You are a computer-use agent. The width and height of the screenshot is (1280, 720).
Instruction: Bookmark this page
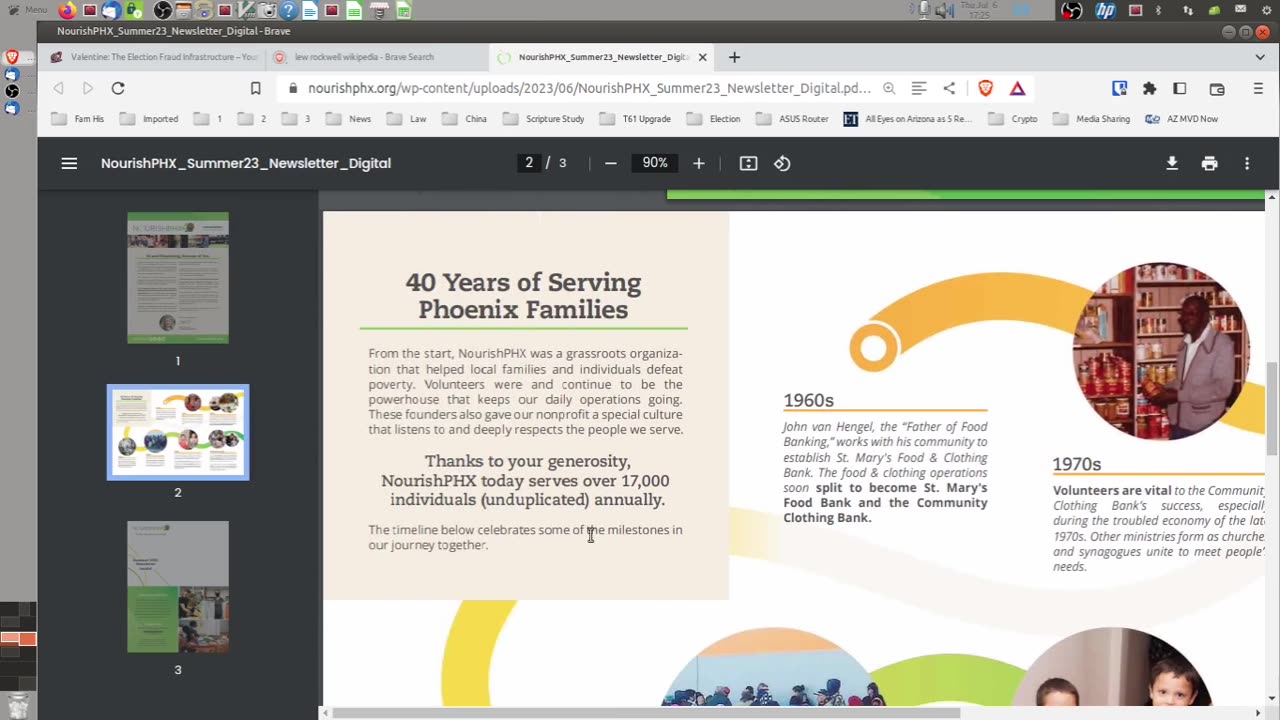(255, 88)
